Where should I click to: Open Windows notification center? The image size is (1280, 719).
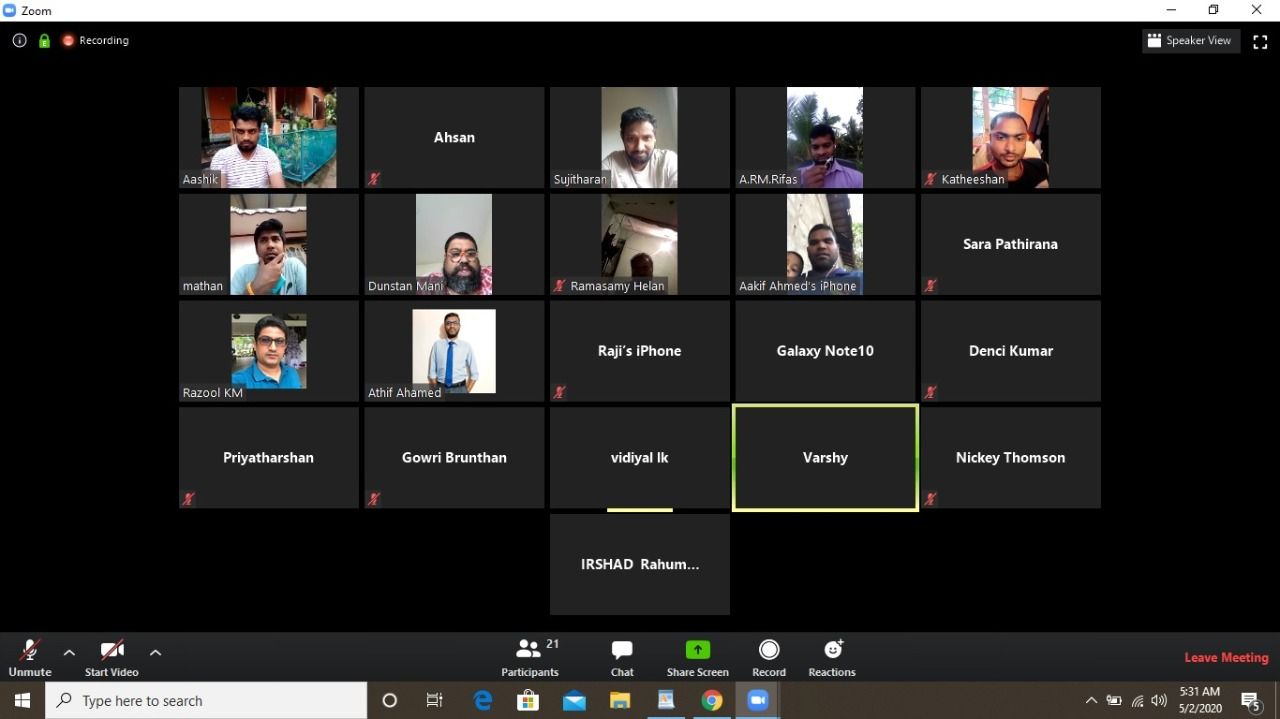pos(1251,701)
